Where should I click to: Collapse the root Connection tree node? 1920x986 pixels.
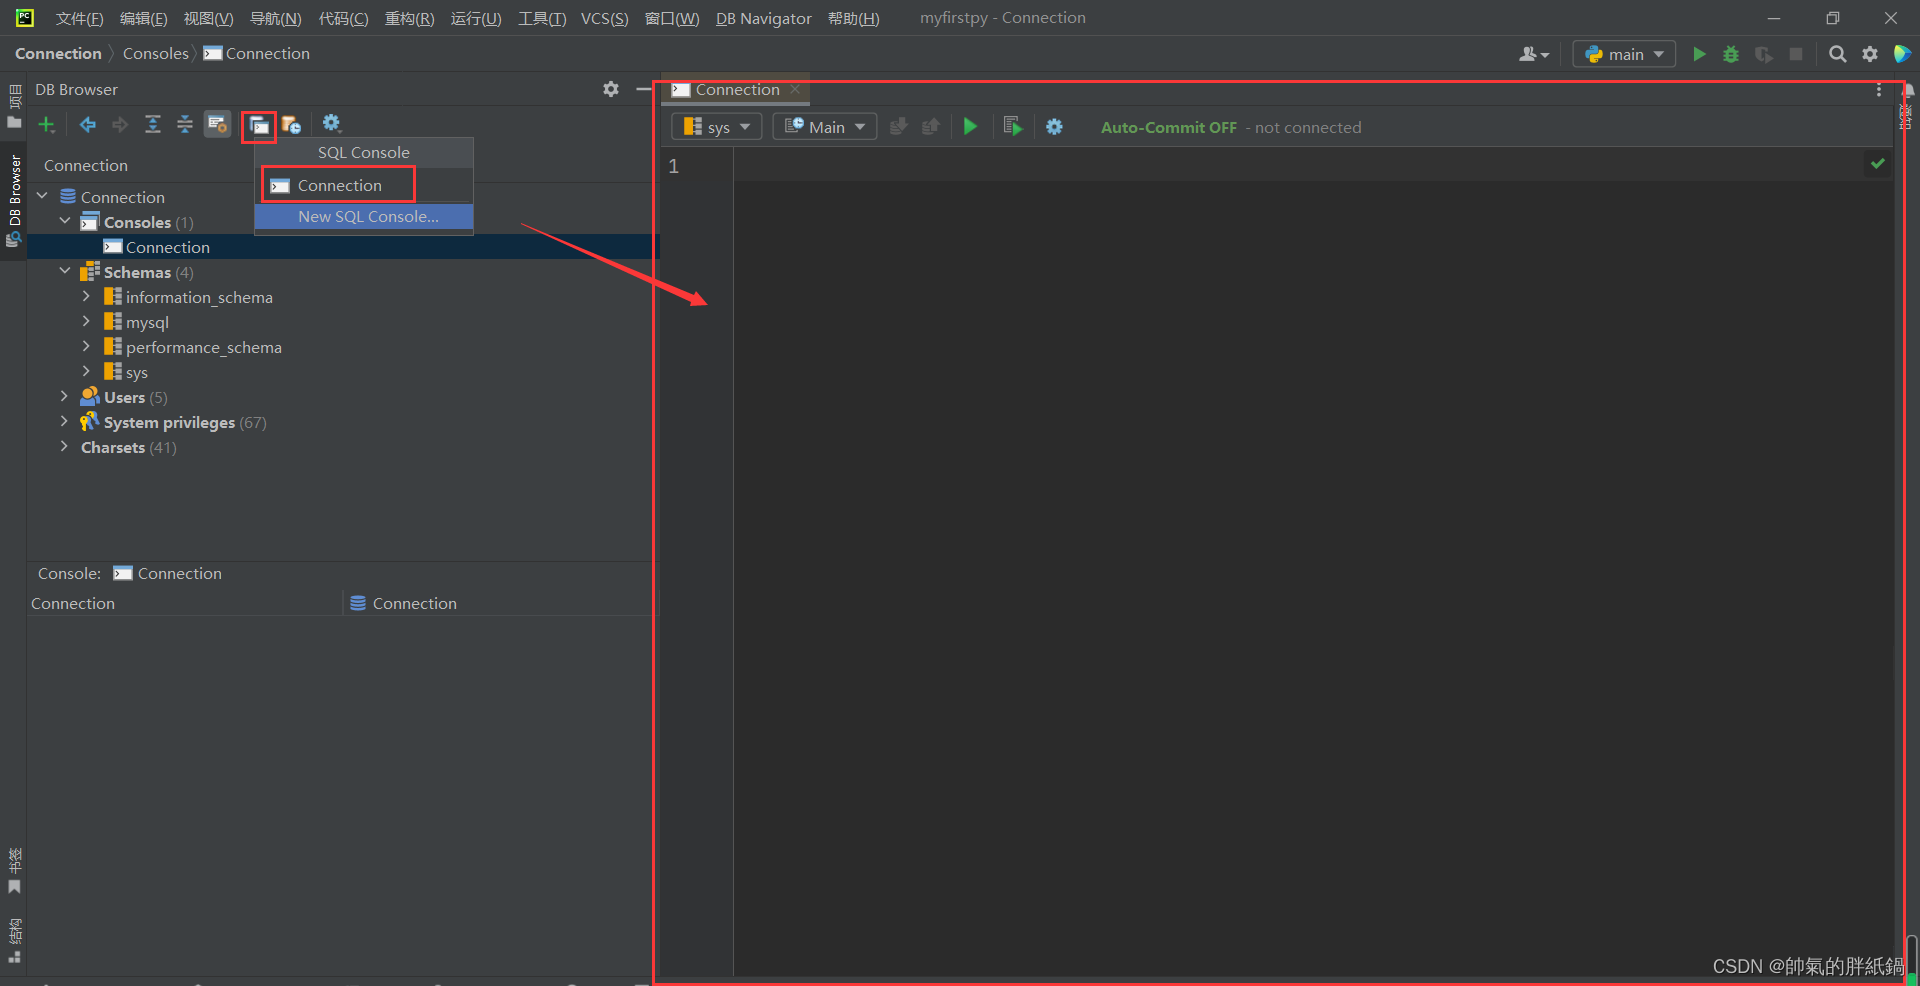(x=42, y=196)
